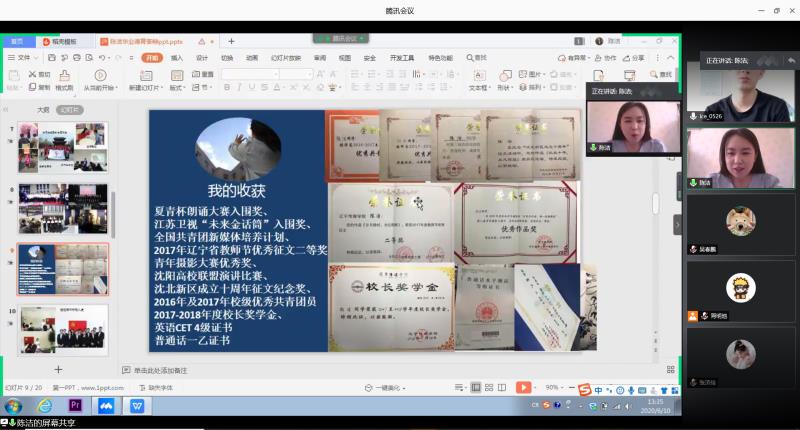The image size is (800, 430).
Task: Open the Insert (插入) ribbon tab
Action: [x=177, y=58]
